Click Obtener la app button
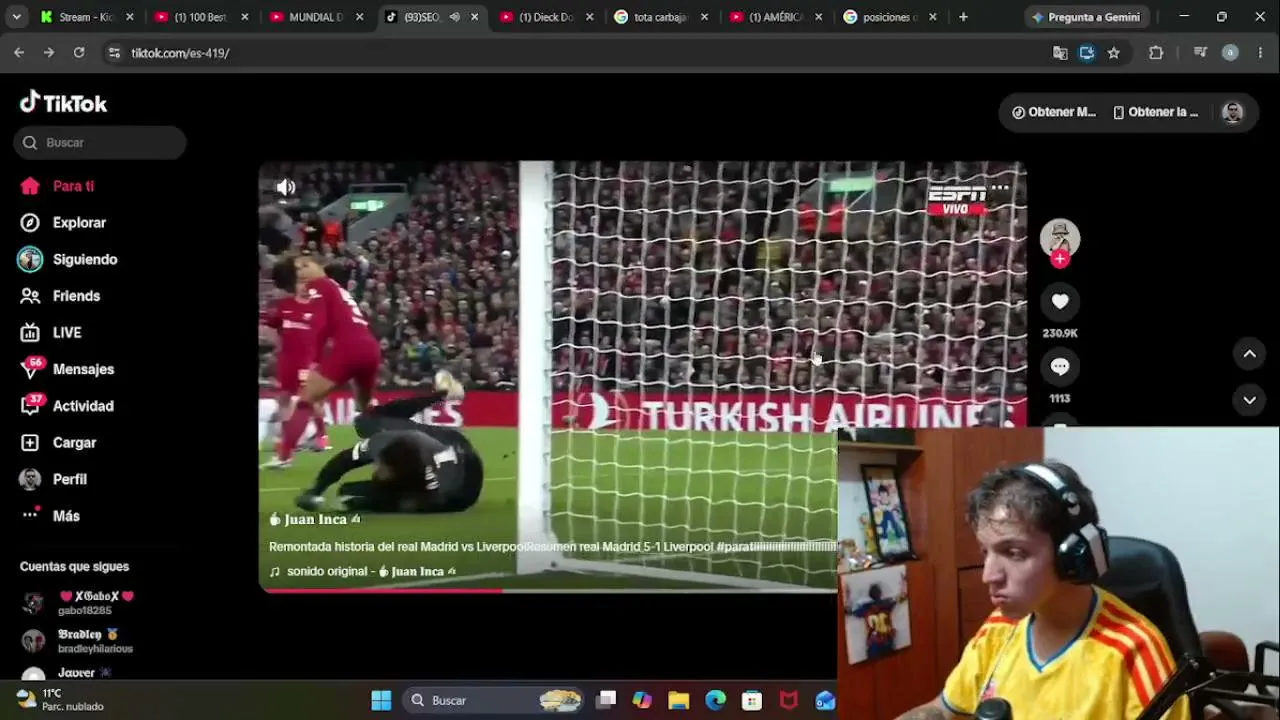Viewport: 1280px width, 720px height. 1156,112
